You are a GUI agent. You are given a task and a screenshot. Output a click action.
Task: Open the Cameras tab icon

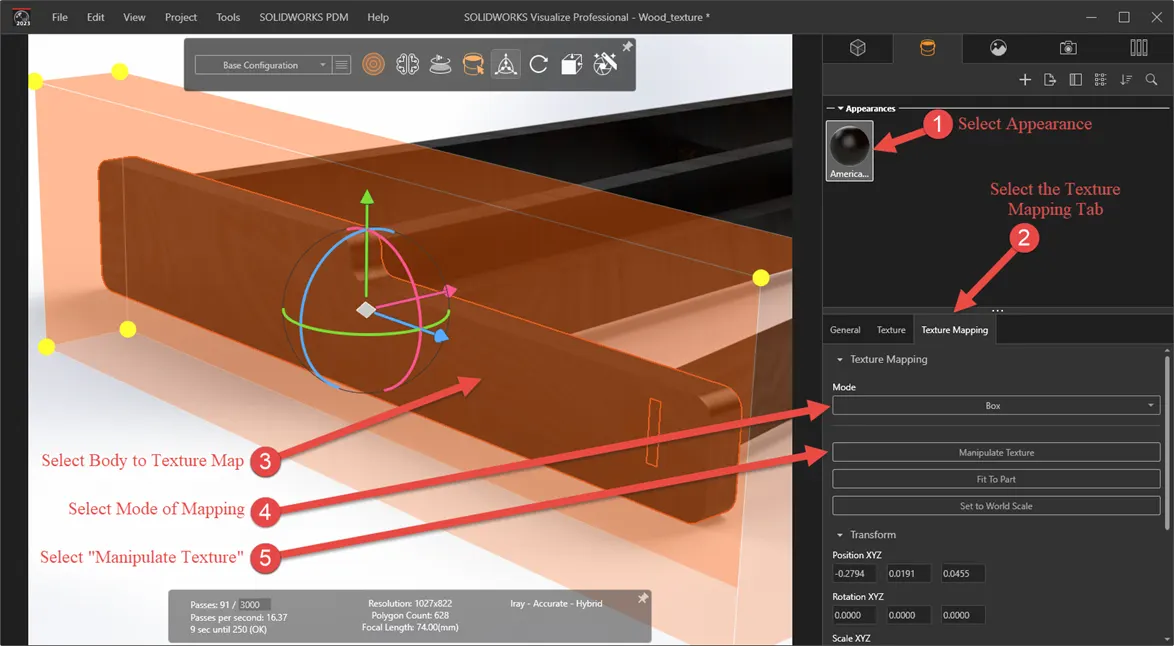click(1068, 48)
